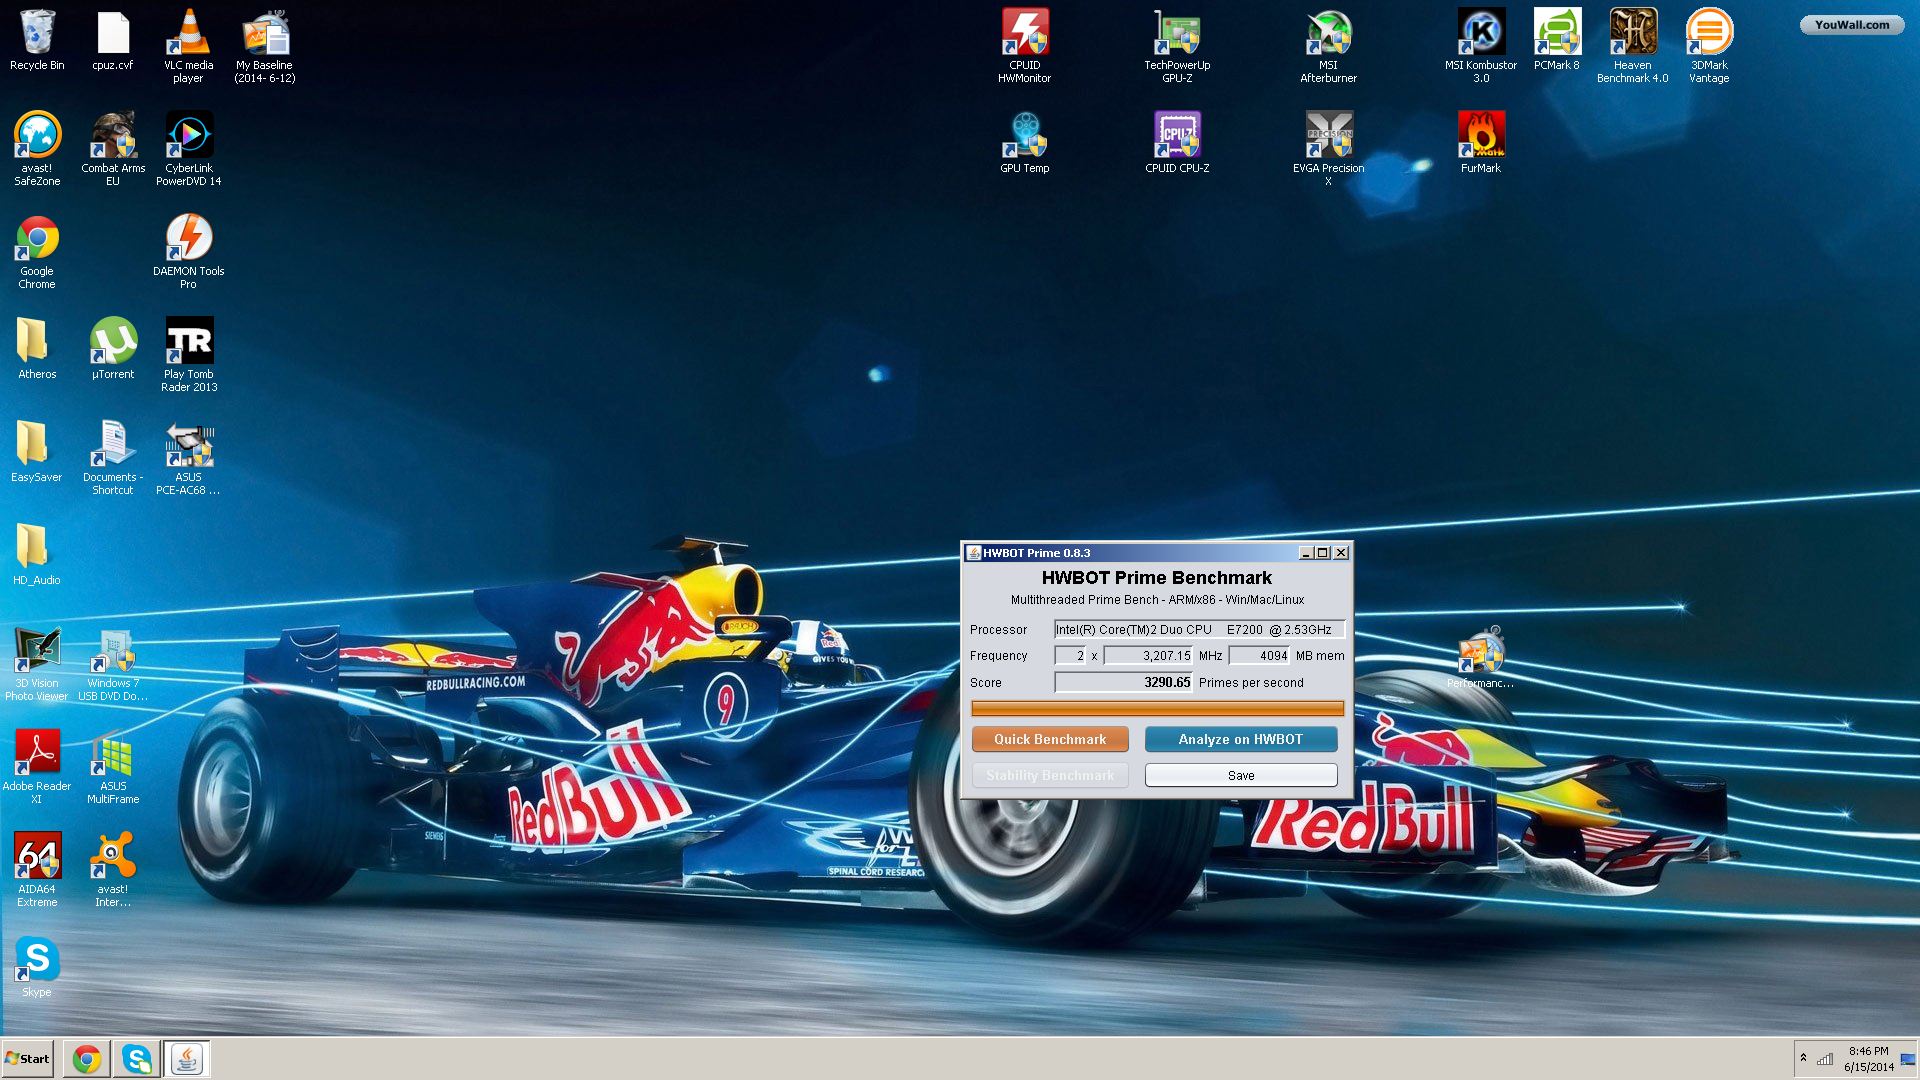Open Windows 7 USB DVD Download tool
The image size is (1920, 1080).
click(x=113, y=663)
